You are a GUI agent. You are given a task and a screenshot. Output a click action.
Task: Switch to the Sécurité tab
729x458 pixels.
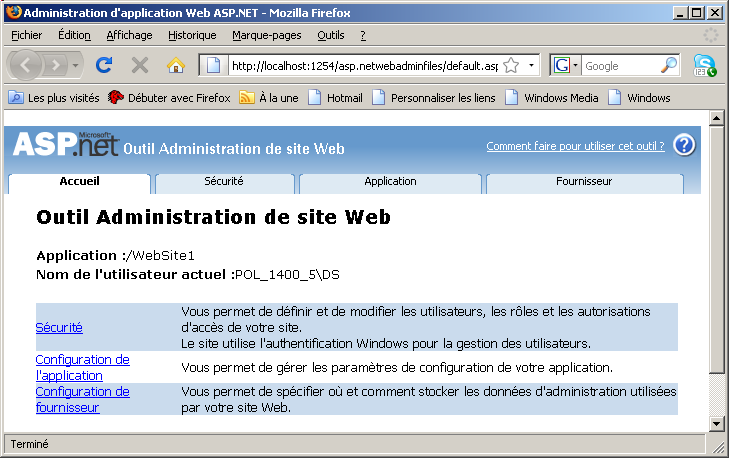tap(224, 182)
